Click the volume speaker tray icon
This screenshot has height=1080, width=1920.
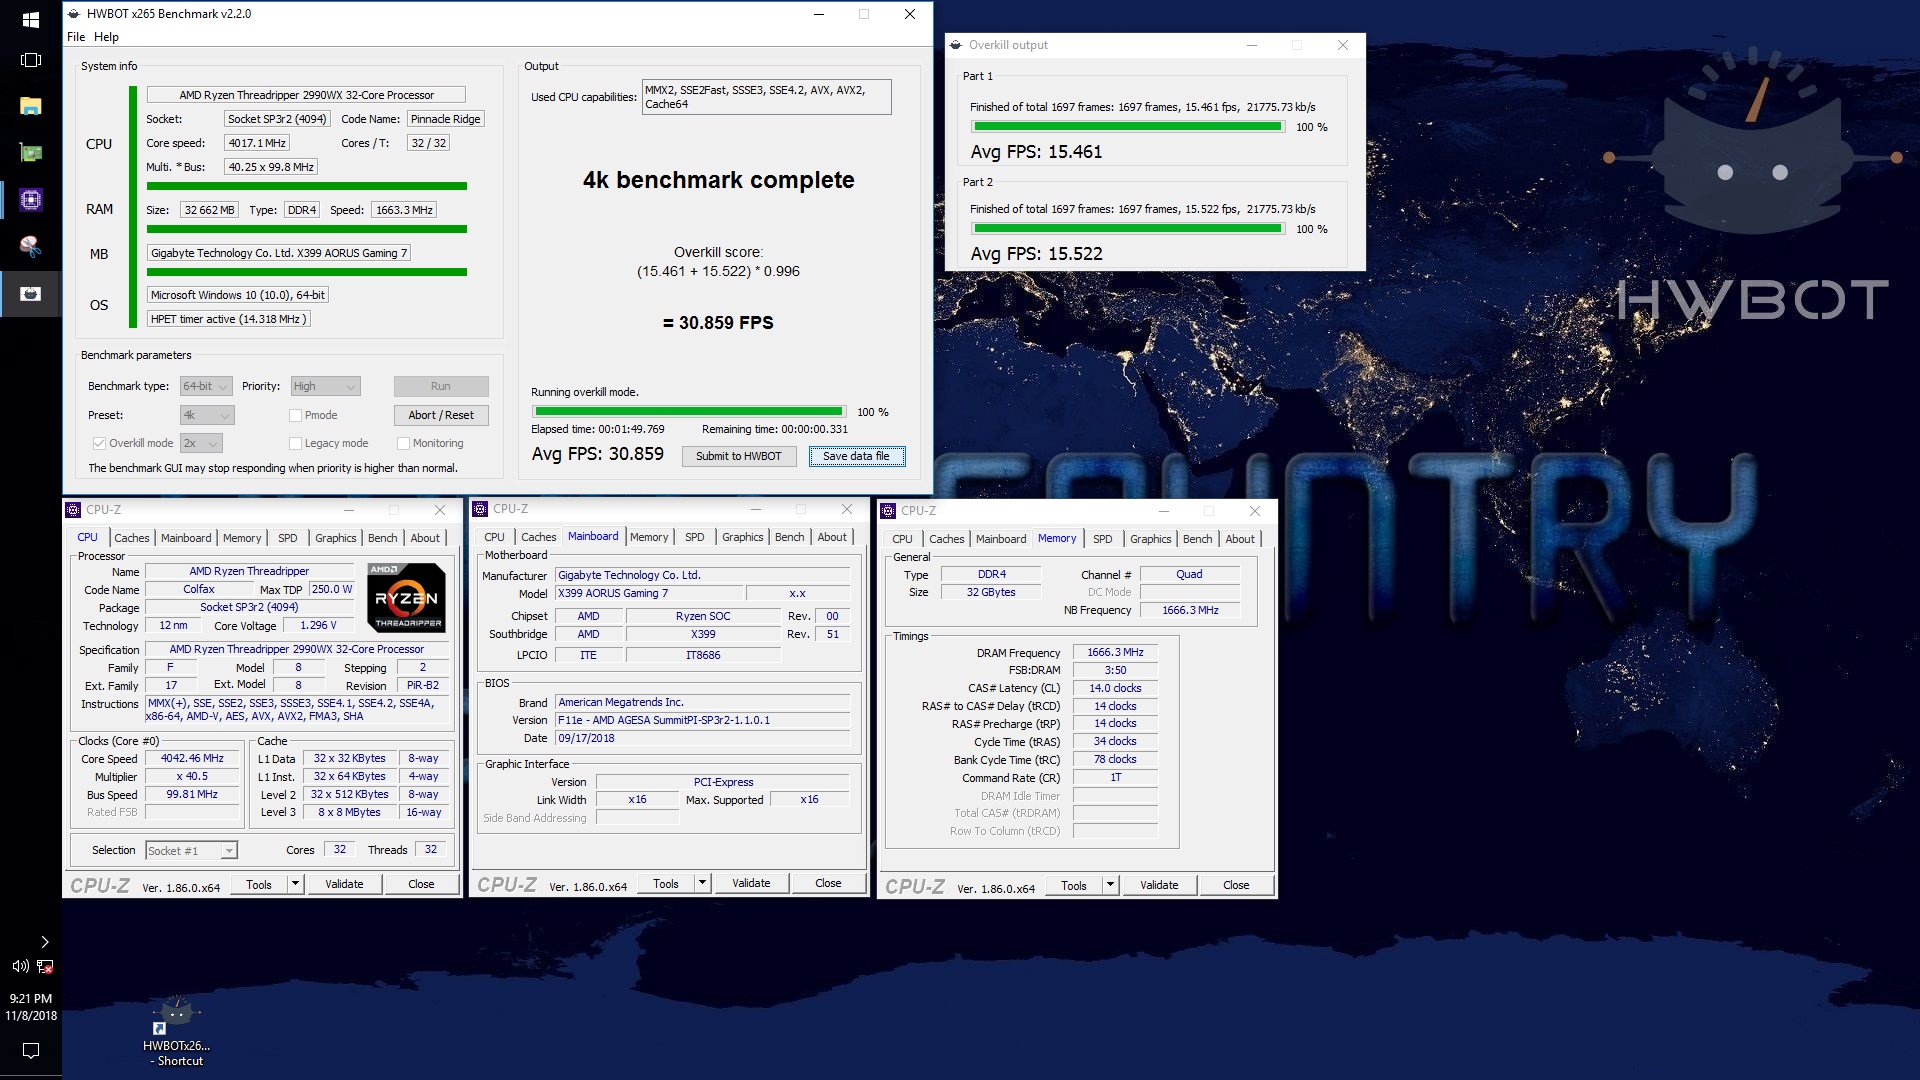(x=20, y=966)
